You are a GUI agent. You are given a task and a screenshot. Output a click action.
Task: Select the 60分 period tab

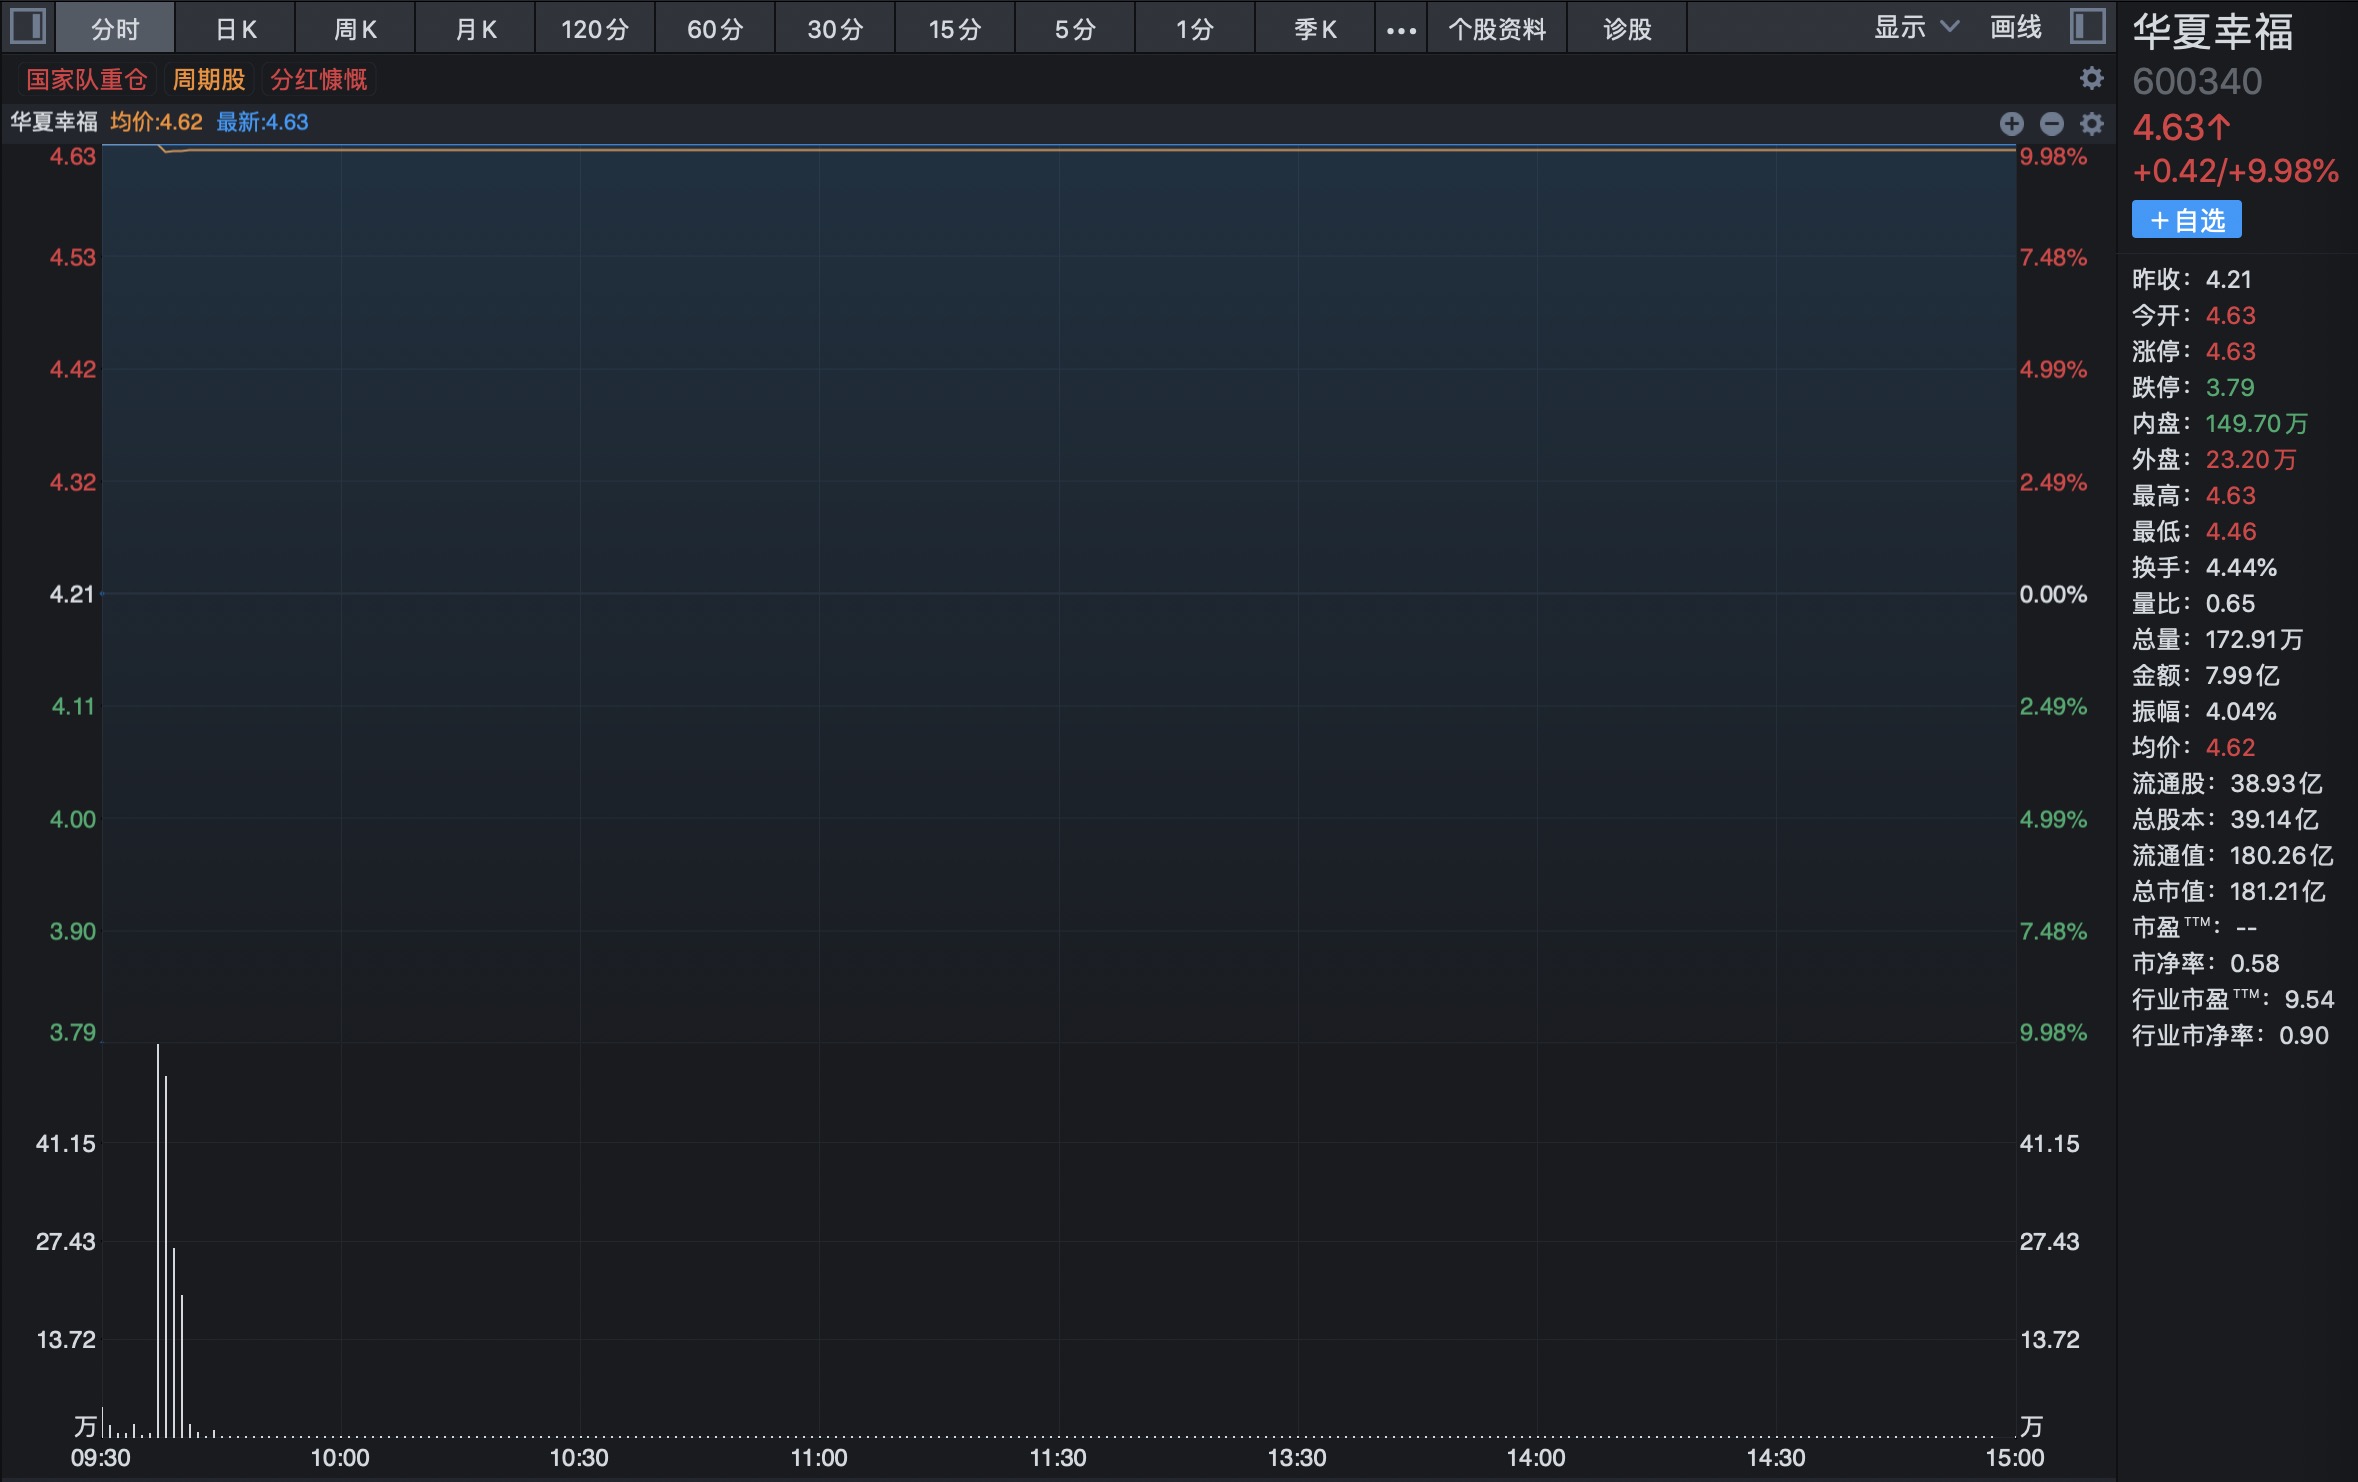[715, 29]
